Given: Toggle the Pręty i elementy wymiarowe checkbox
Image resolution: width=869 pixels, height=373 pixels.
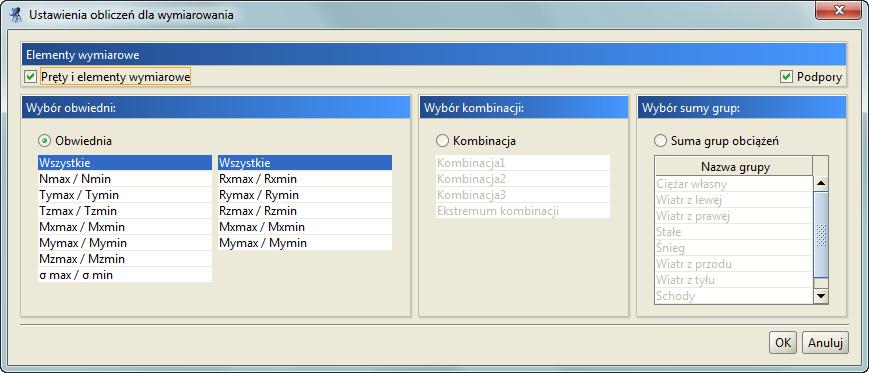Looking at the screenshot, I should [30, 77].
